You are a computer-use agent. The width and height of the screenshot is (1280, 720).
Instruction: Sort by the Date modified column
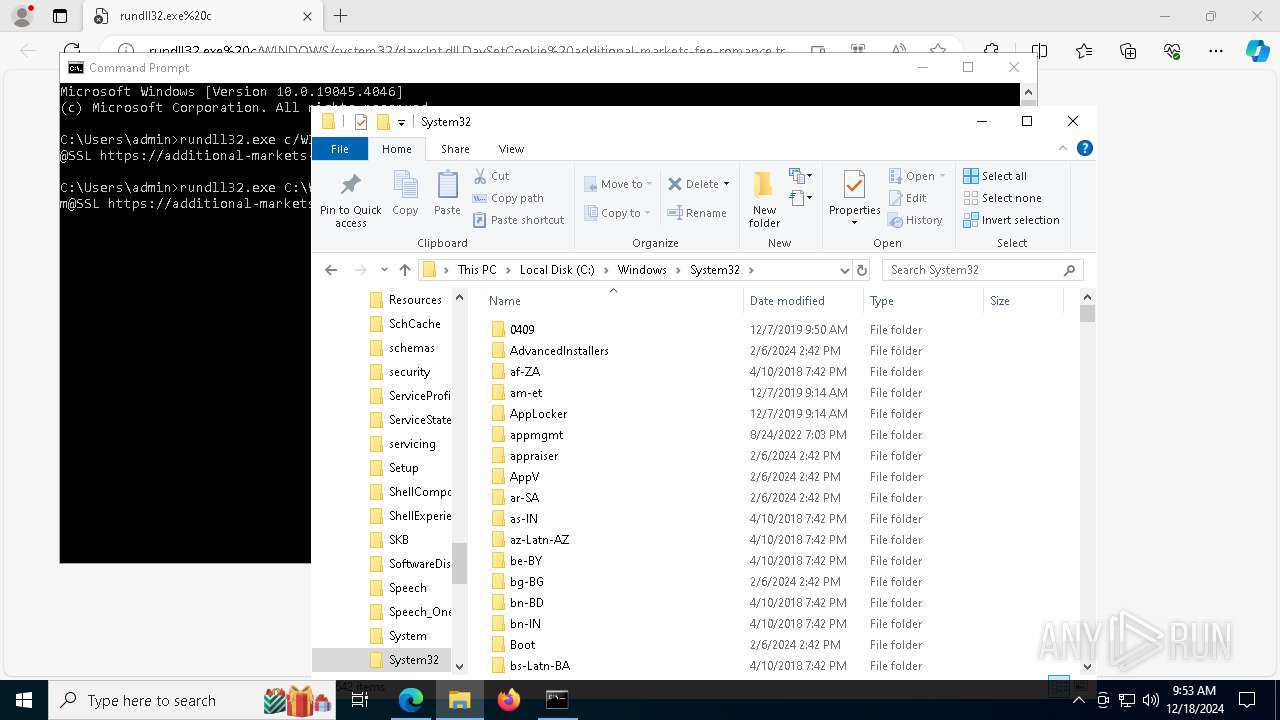tap(803, 301)
